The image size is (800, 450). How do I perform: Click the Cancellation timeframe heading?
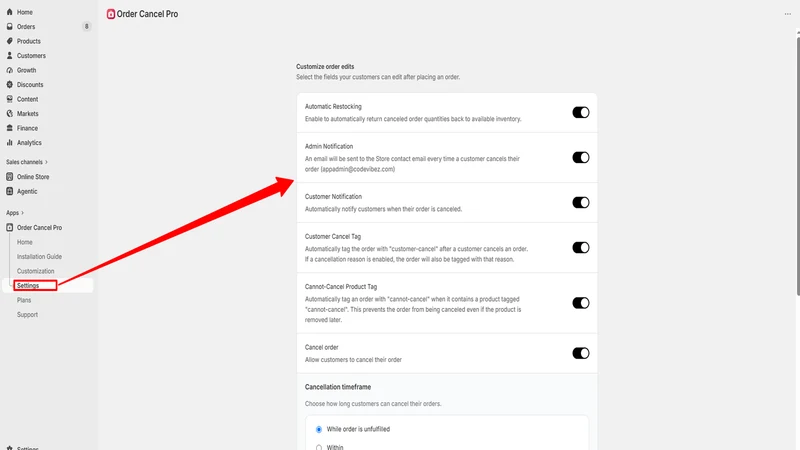(338, 387)
